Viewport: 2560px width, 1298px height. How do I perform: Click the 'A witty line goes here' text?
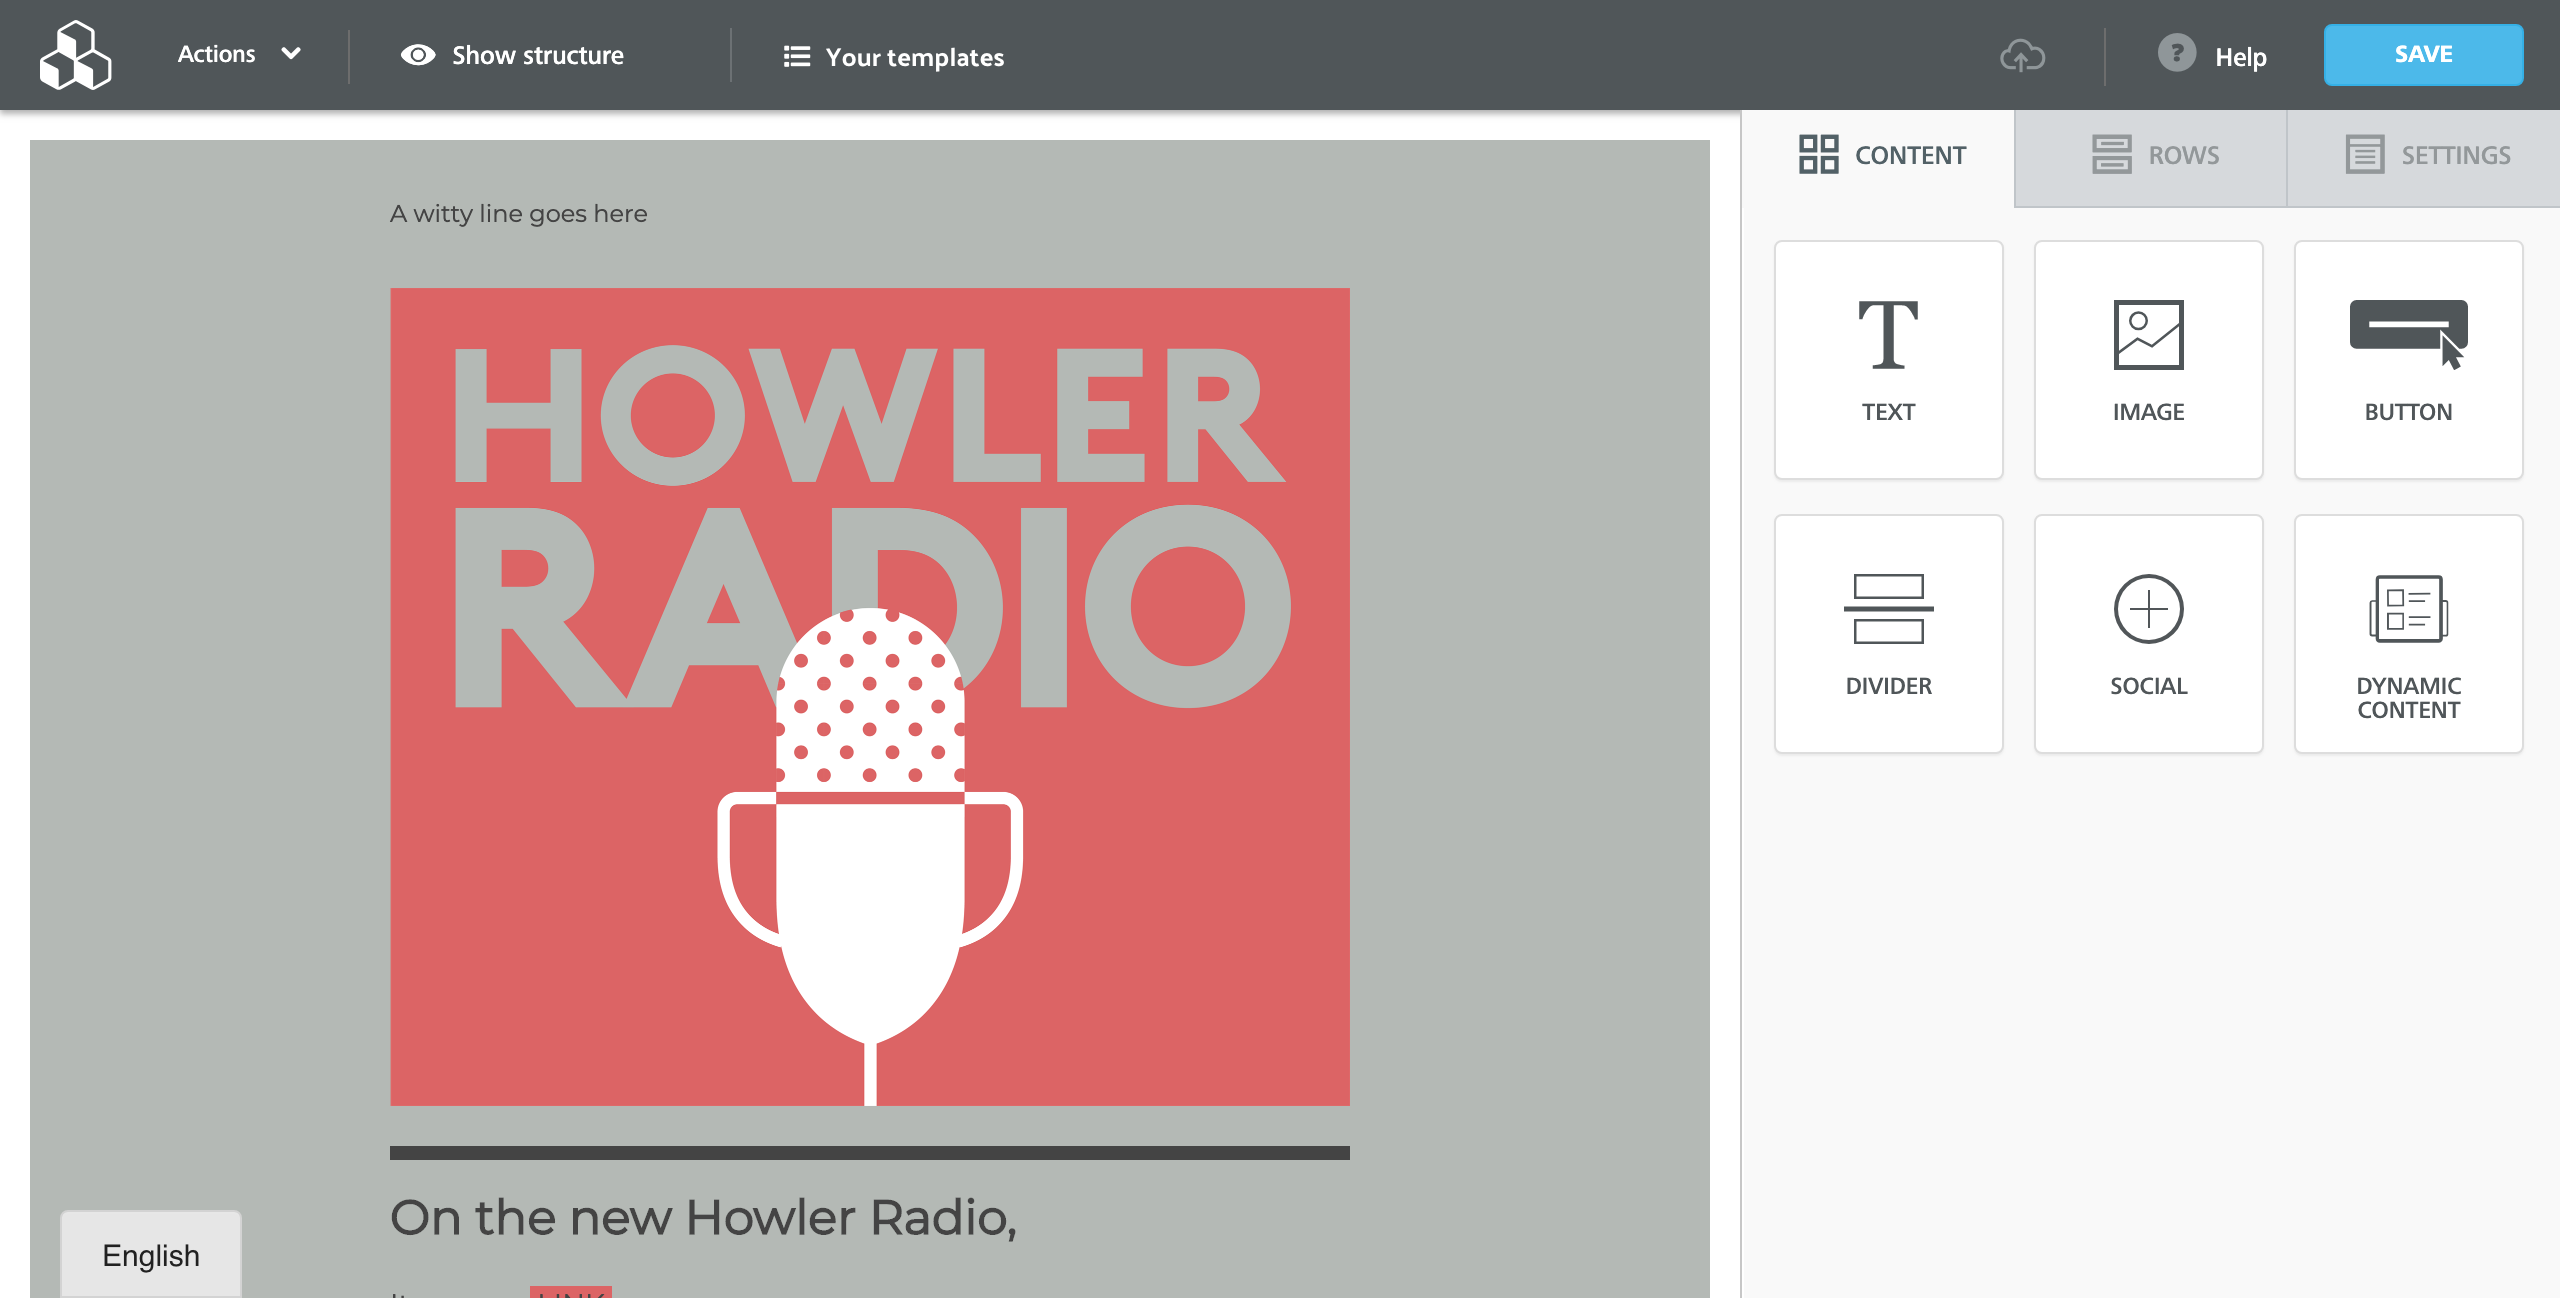click(518, 214)
